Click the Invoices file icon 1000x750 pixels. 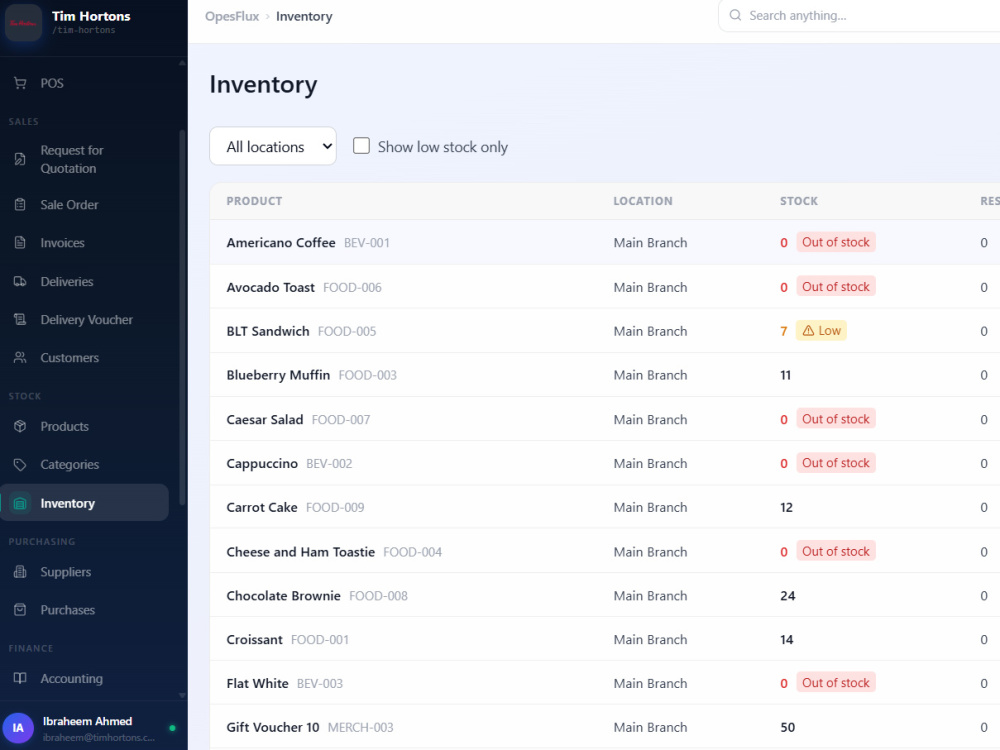[20, 243]
